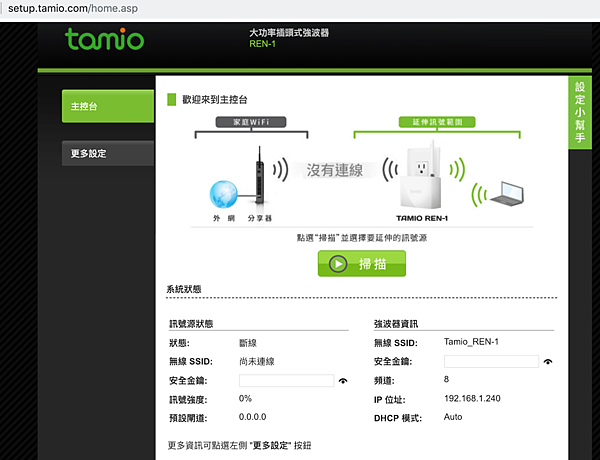This screenshot has height=460, width=600.
Task: Click the 系統狀態 section heading
Action: tap(184, 289)
